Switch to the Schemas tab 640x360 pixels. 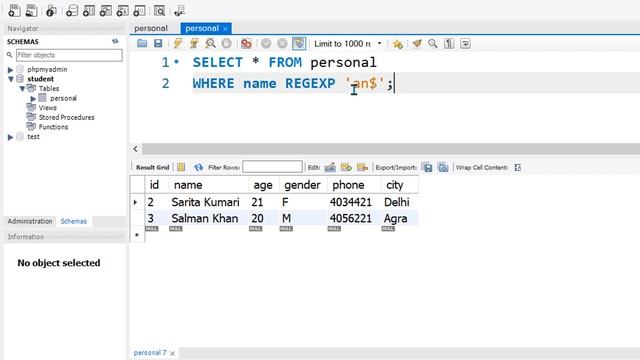coord(73,221)
